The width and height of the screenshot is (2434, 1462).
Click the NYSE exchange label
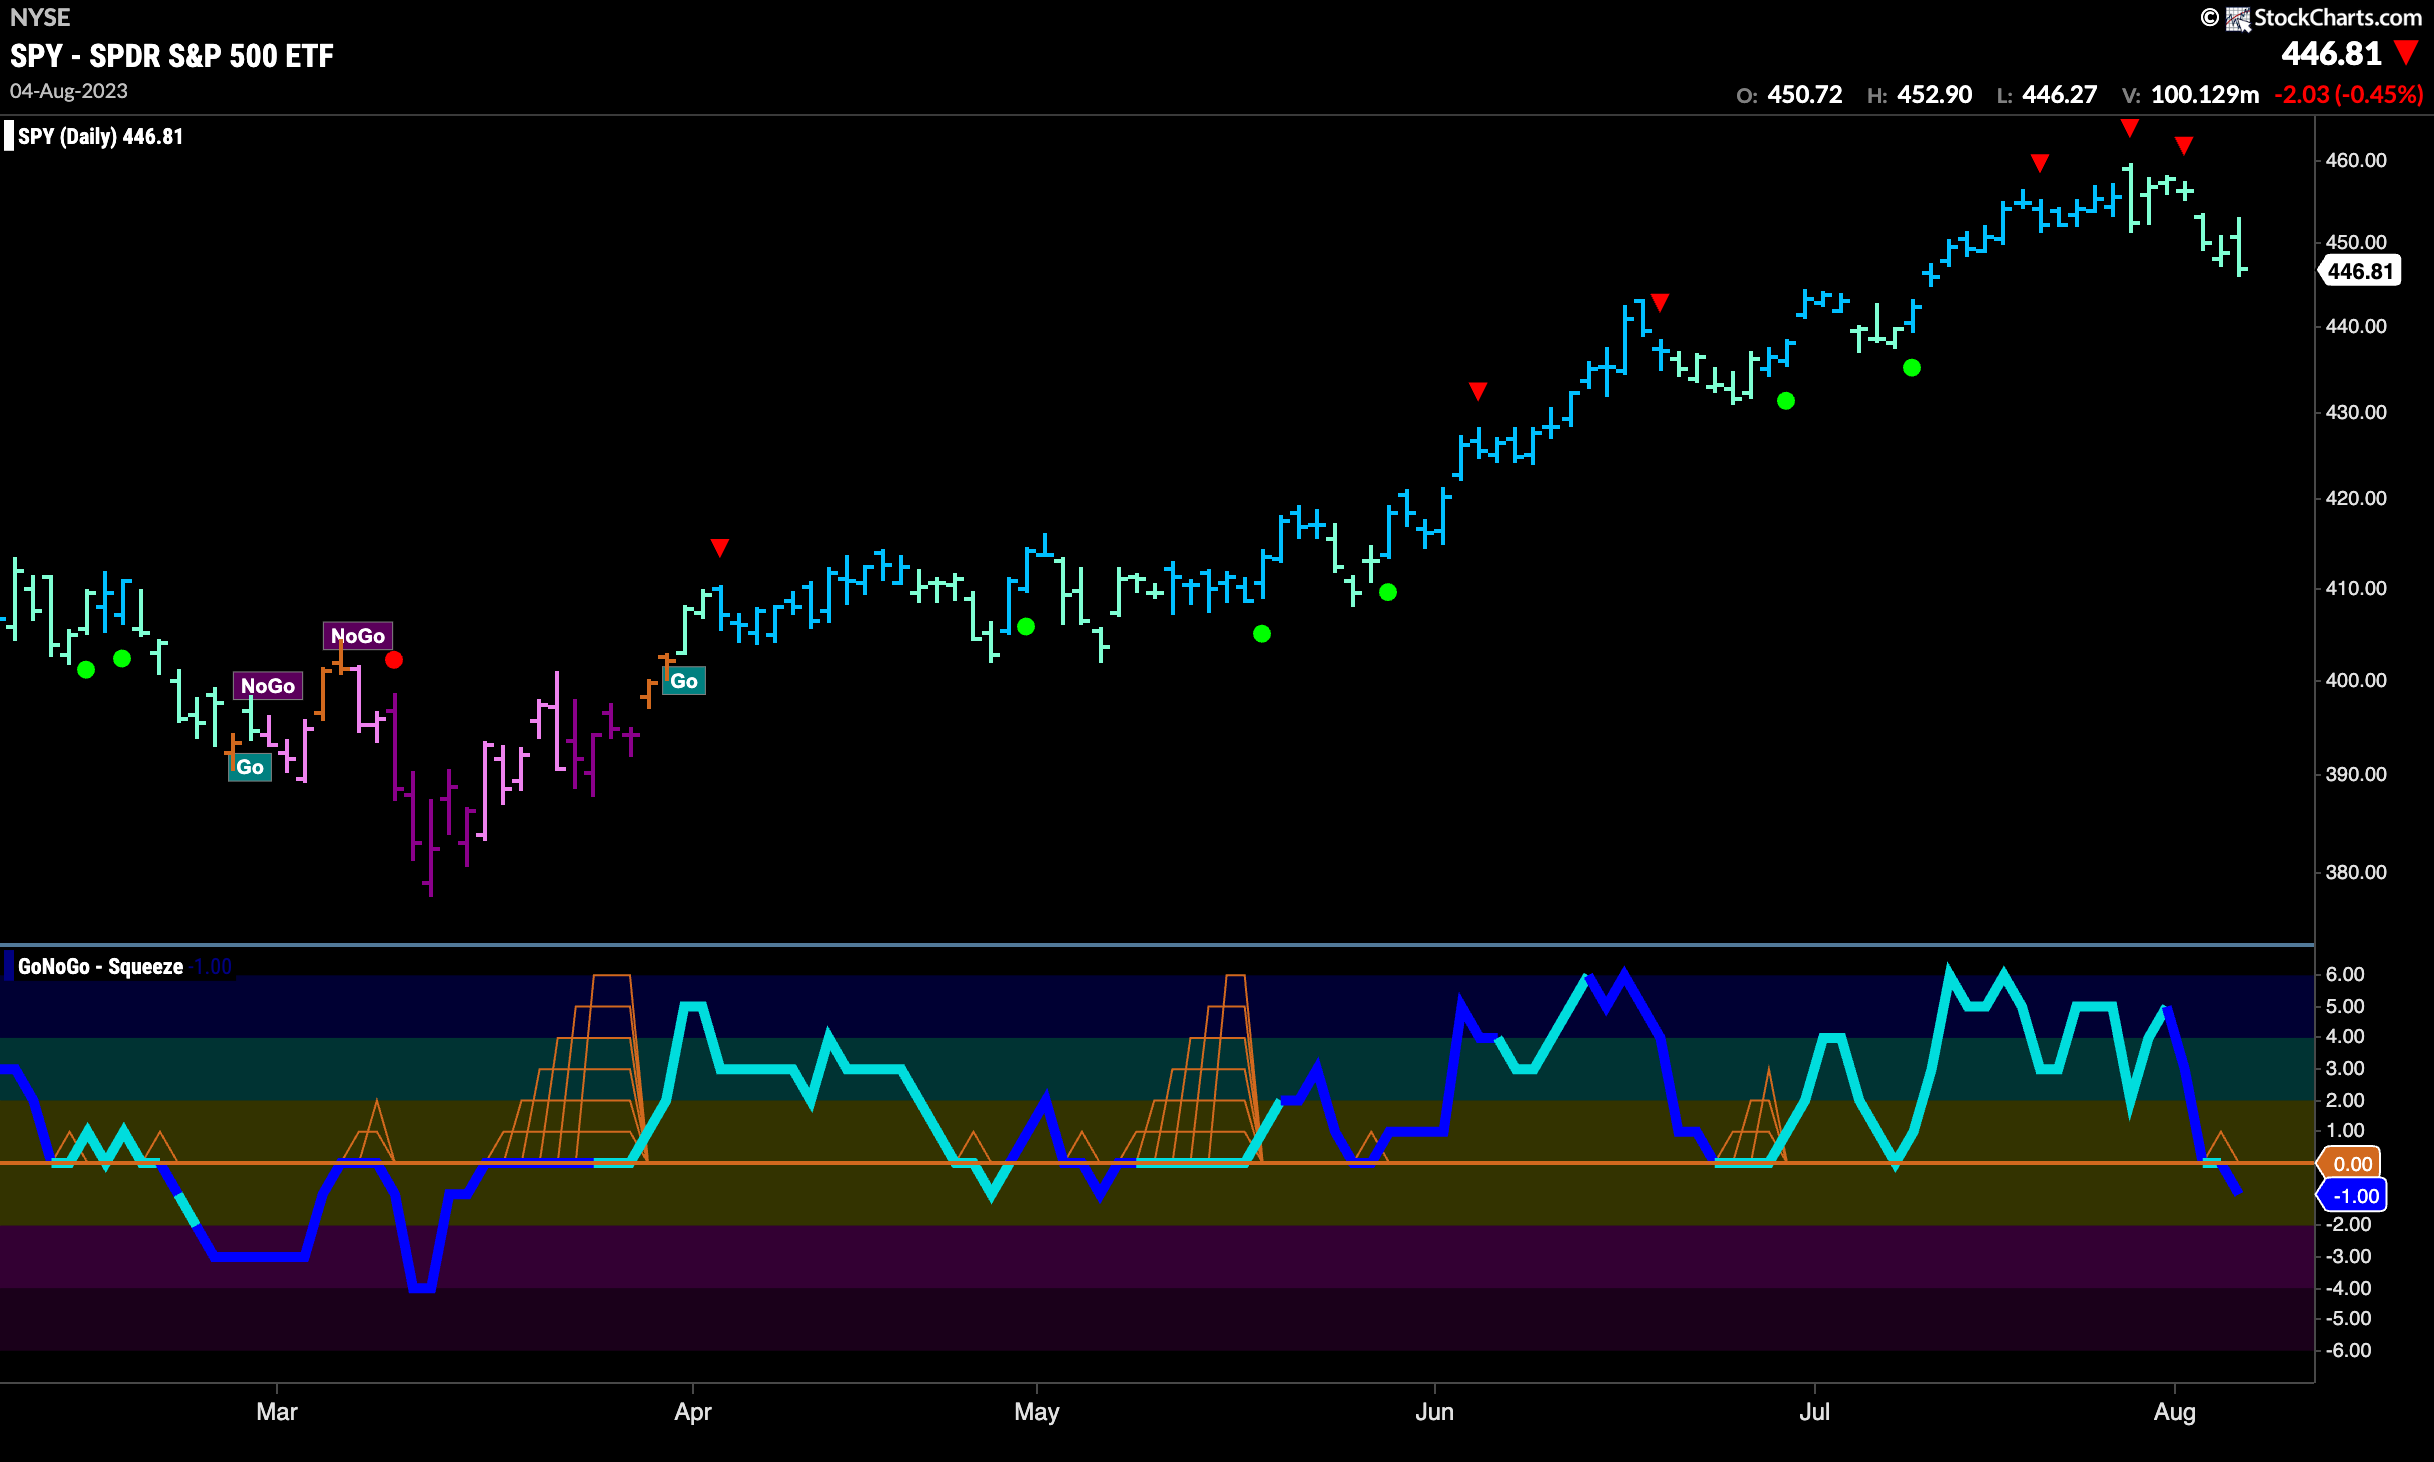[x=40, y=17]
